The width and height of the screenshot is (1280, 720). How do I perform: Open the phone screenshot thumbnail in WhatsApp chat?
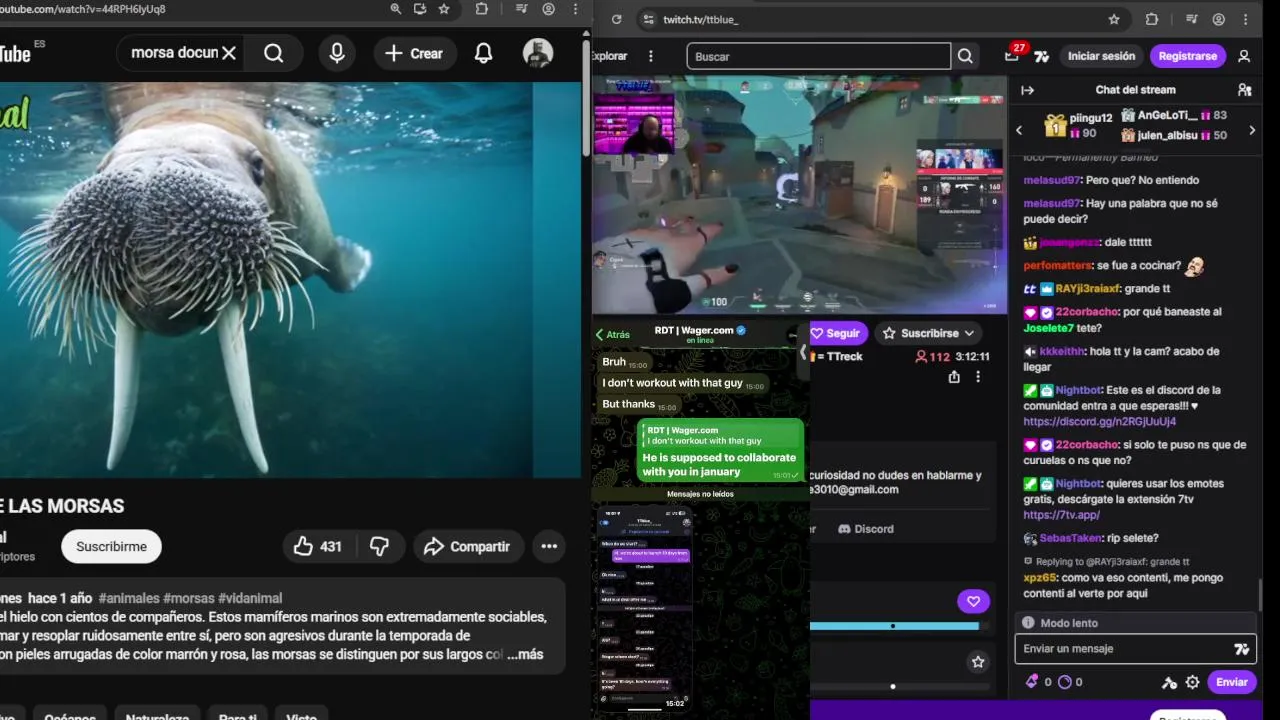tap(645, 608)
